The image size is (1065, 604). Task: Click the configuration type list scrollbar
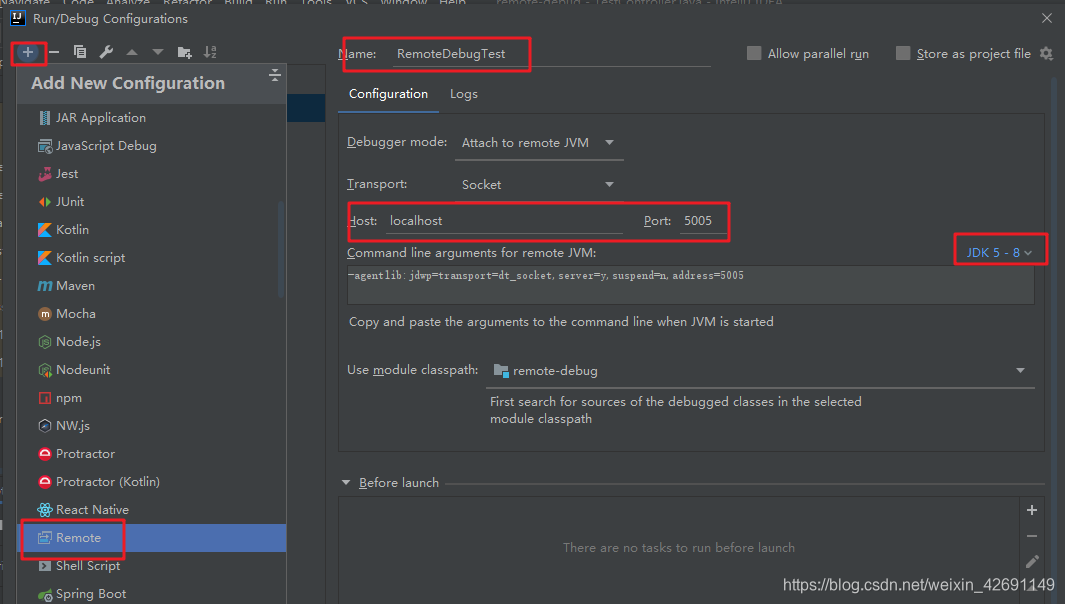point(281,249)
